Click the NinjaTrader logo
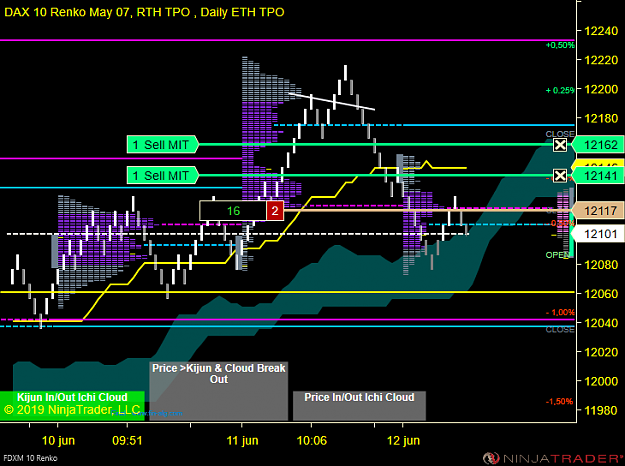Screen dimensions: 625x466 [x=553, y=458]
